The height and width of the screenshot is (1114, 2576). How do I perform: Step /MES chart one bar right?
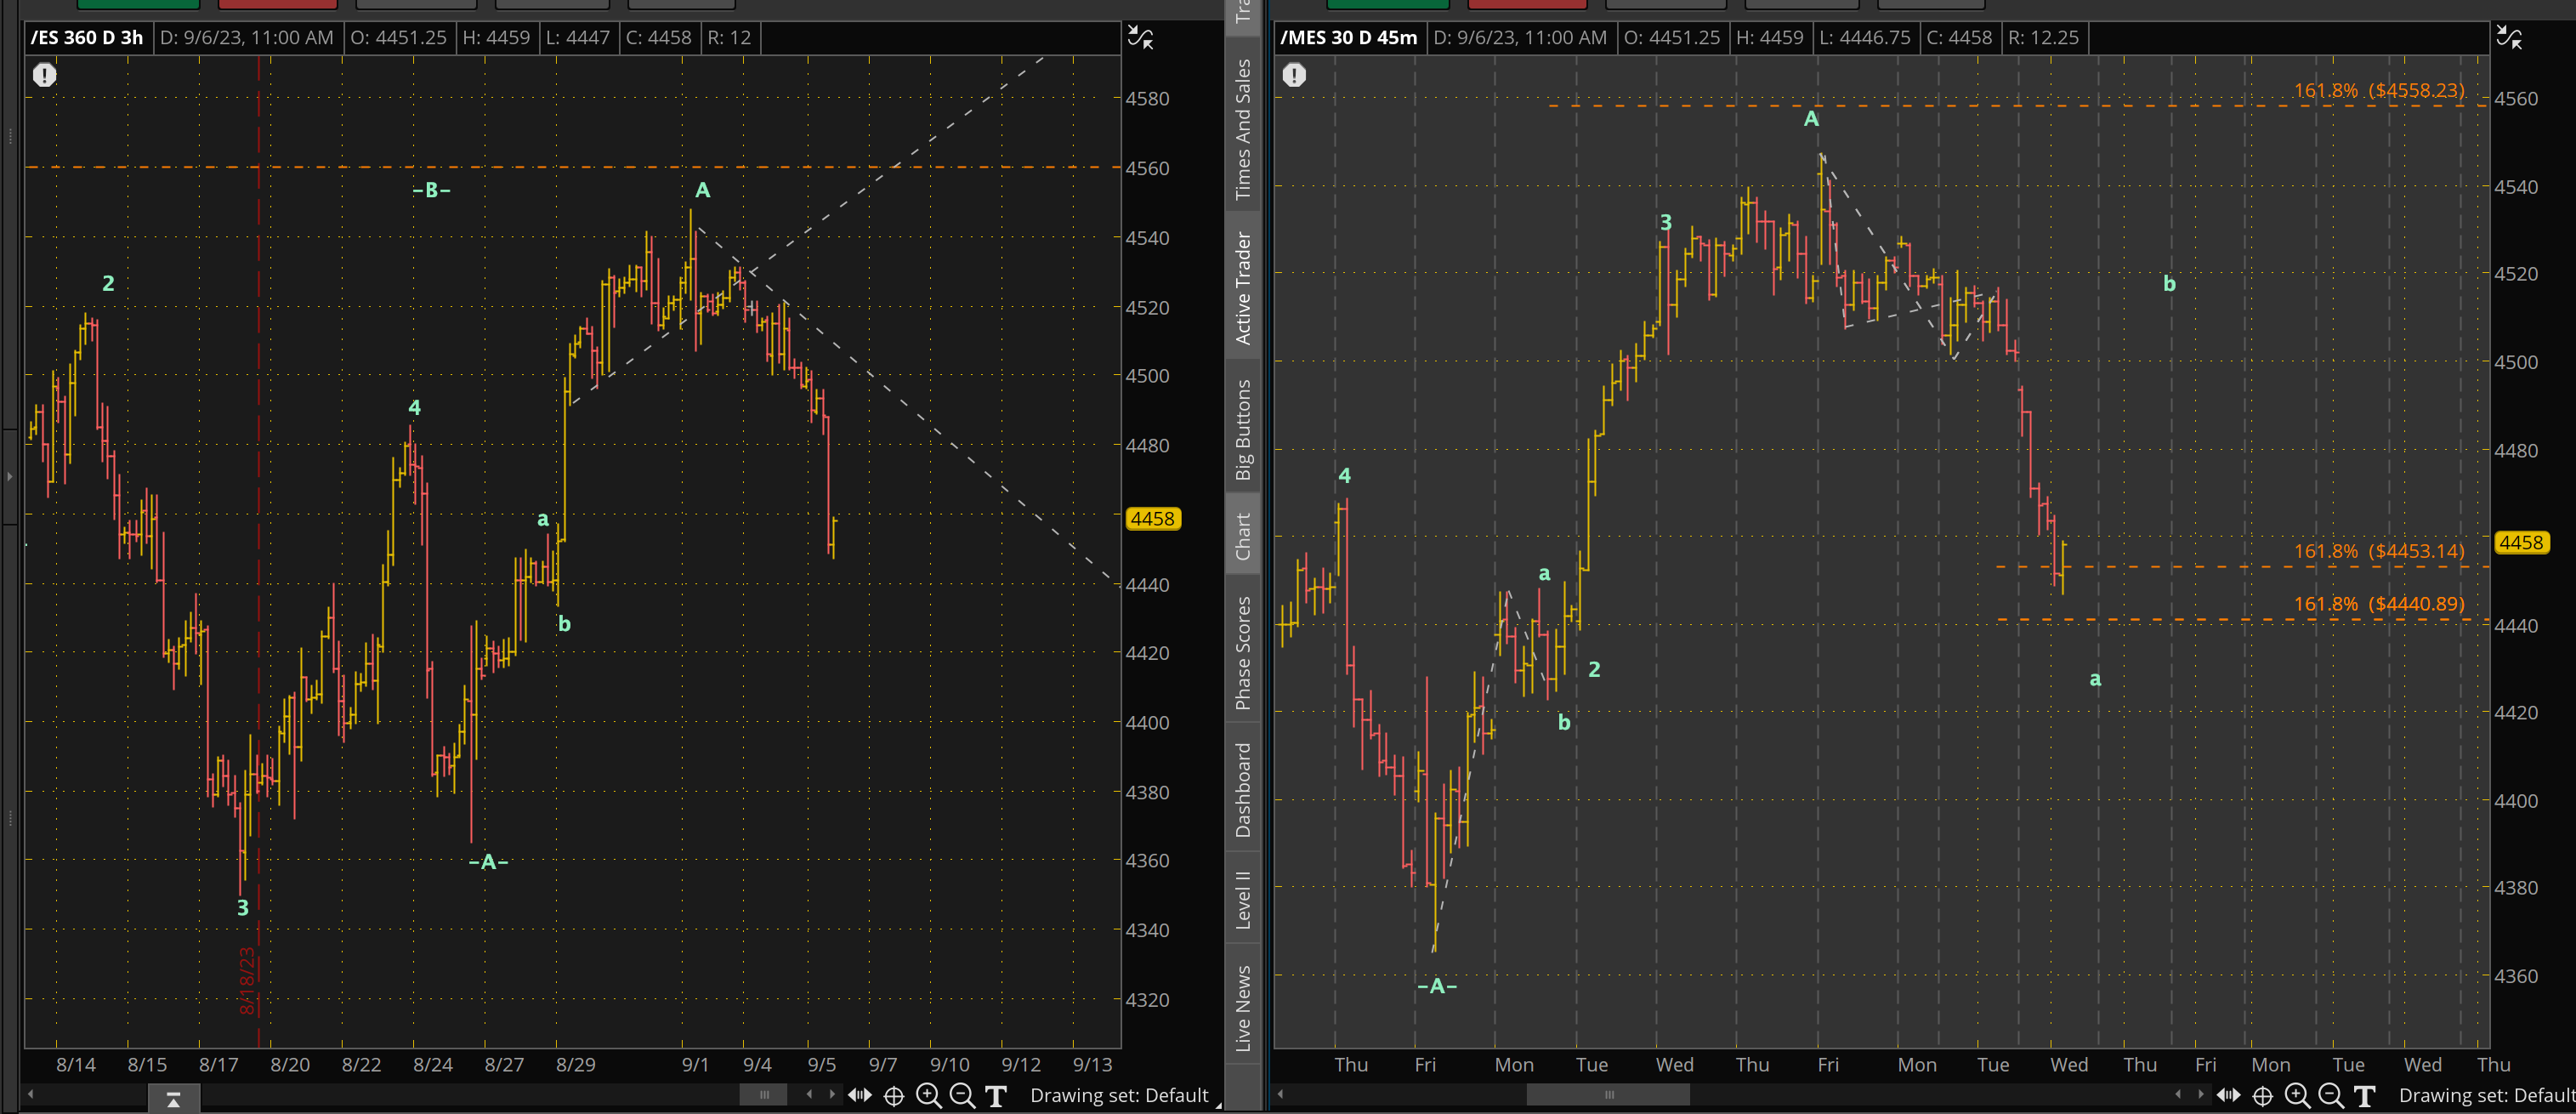click(2200, 1095)
